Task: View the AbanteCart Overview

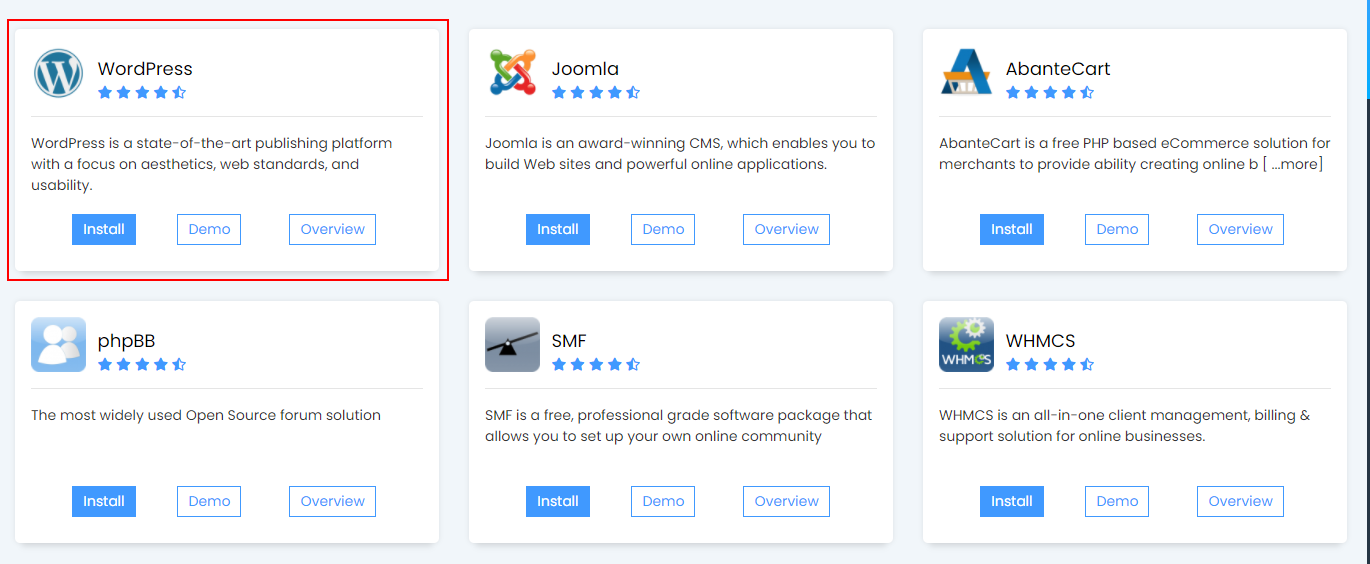Action: (x=1240, y=229)
